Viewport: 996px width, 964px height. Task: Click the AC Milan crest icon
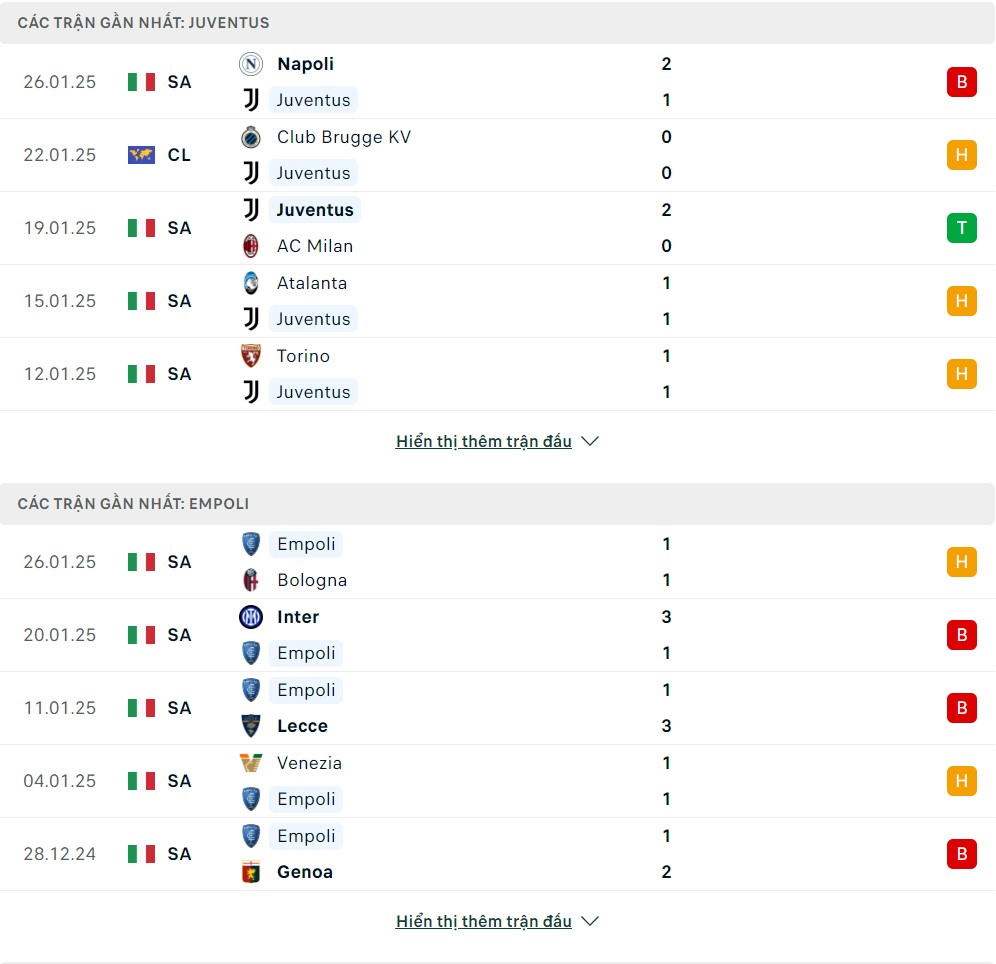pos(251,246)
